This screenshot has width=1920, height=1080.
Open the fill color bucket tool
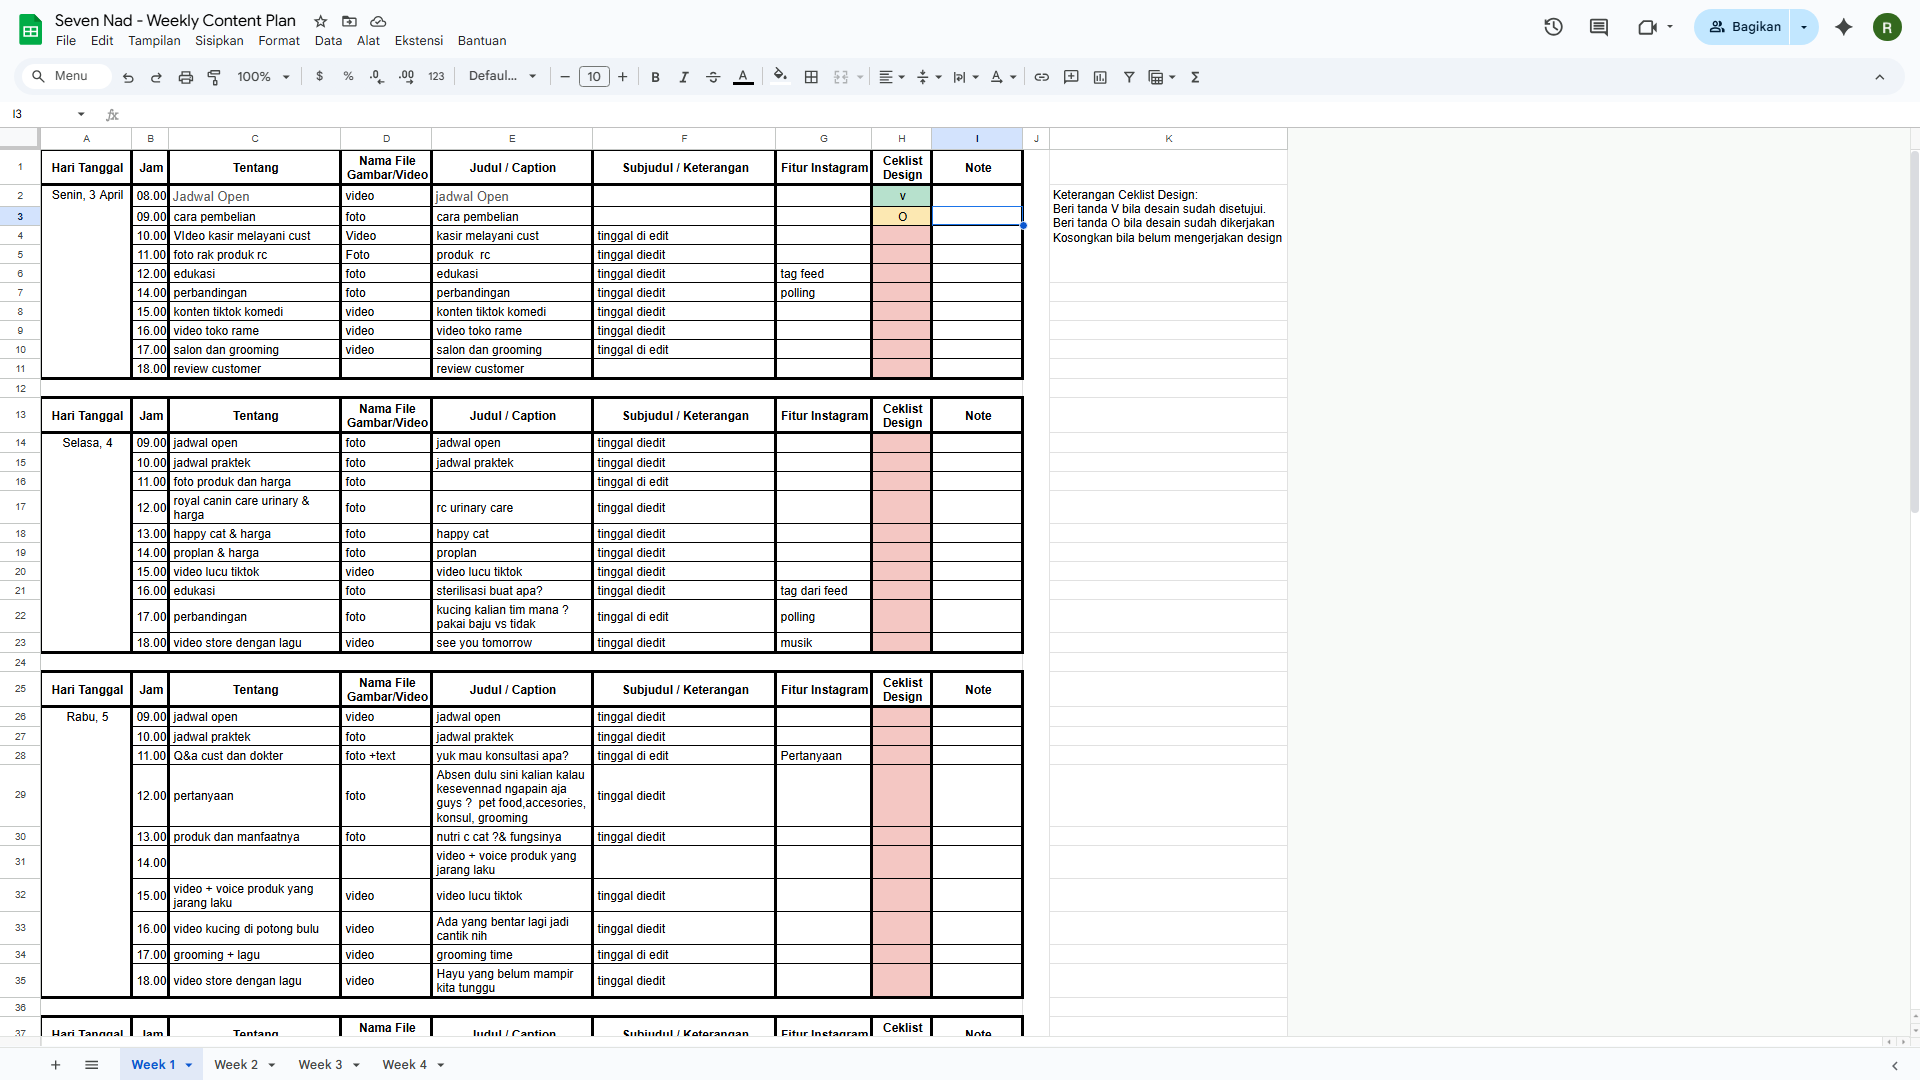[780, 76]
